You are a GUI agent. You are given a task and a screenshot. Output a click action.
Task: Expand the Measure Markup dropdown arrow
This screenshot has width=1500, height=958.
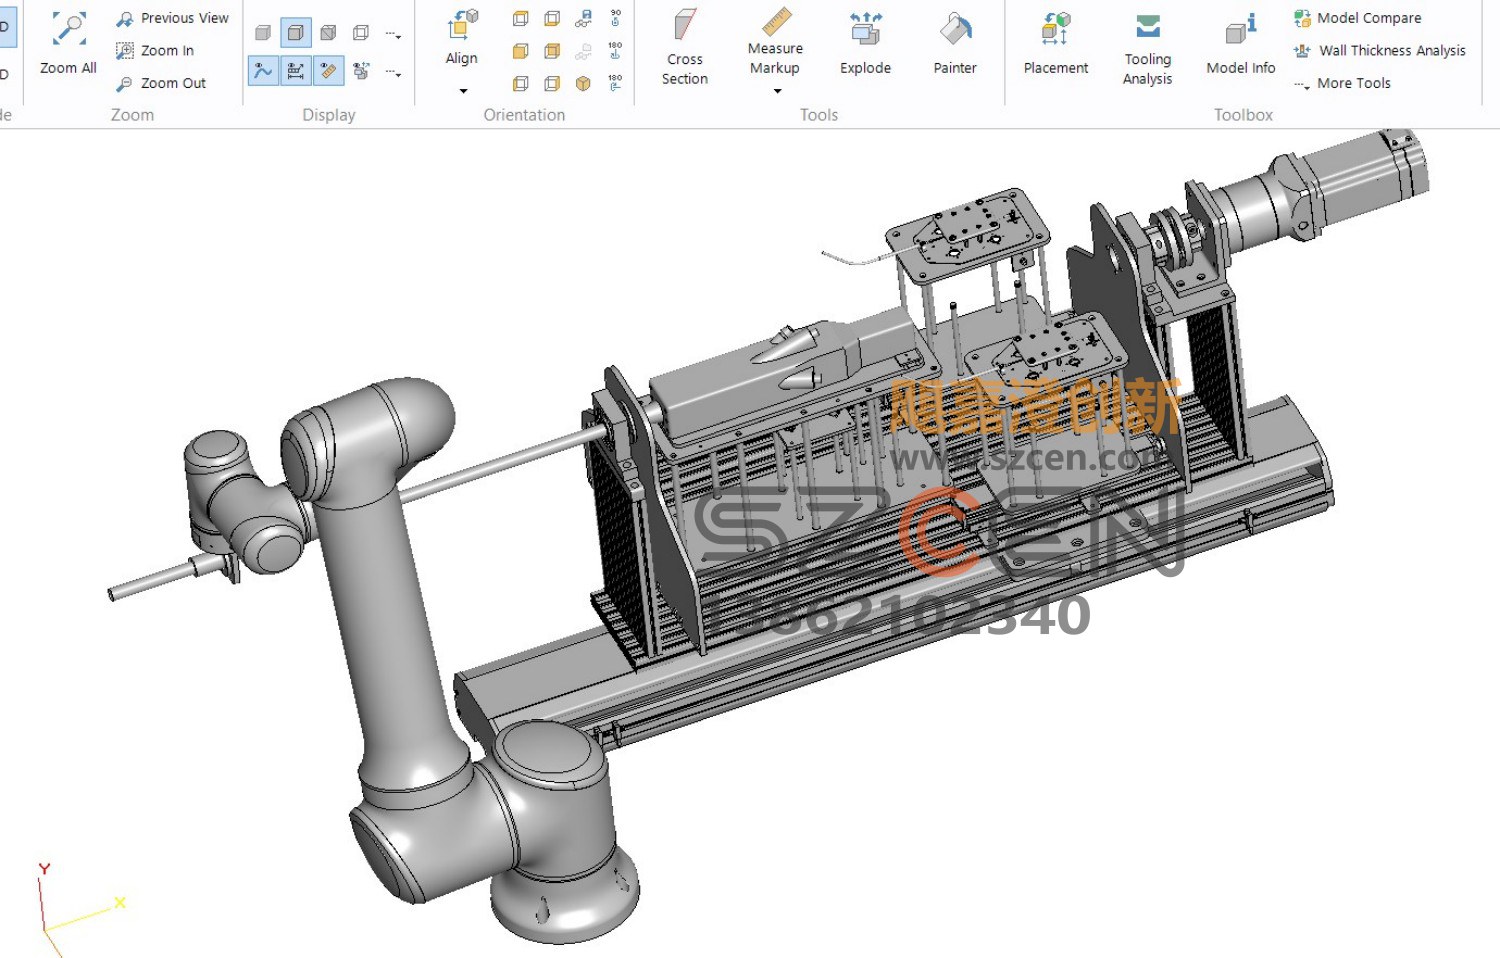pyautogui.click(x=777, y=91)
